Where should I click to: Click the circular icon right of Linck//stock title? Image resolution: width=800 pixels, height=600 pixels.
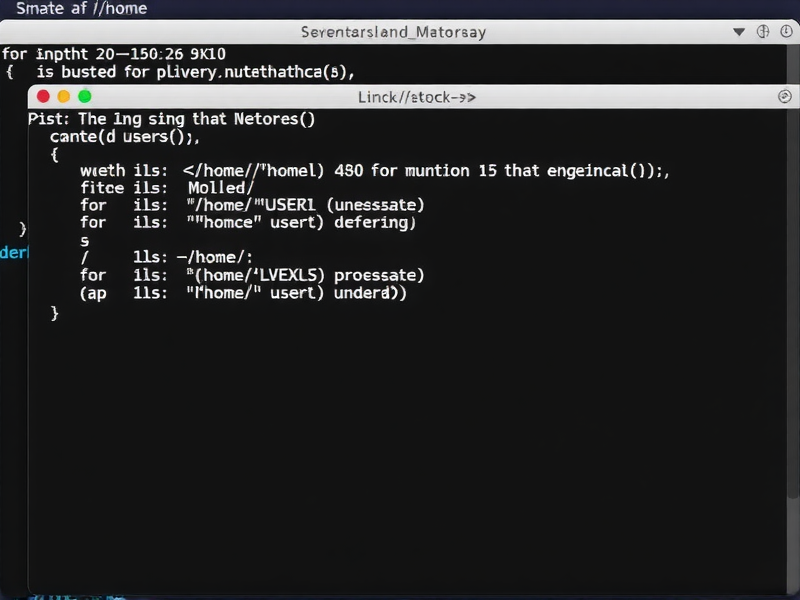point(784,97)
